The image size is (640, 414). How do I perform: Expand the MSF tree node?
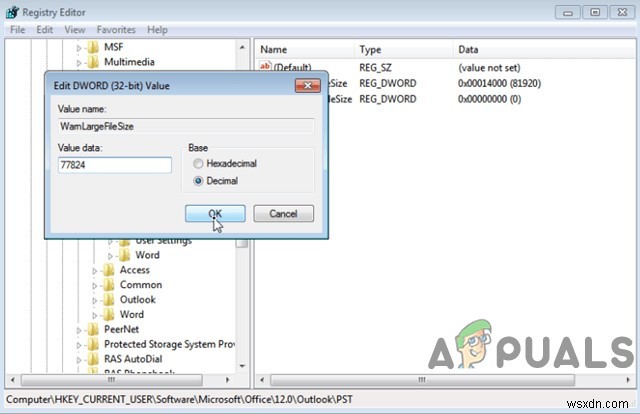pos(79,48)
